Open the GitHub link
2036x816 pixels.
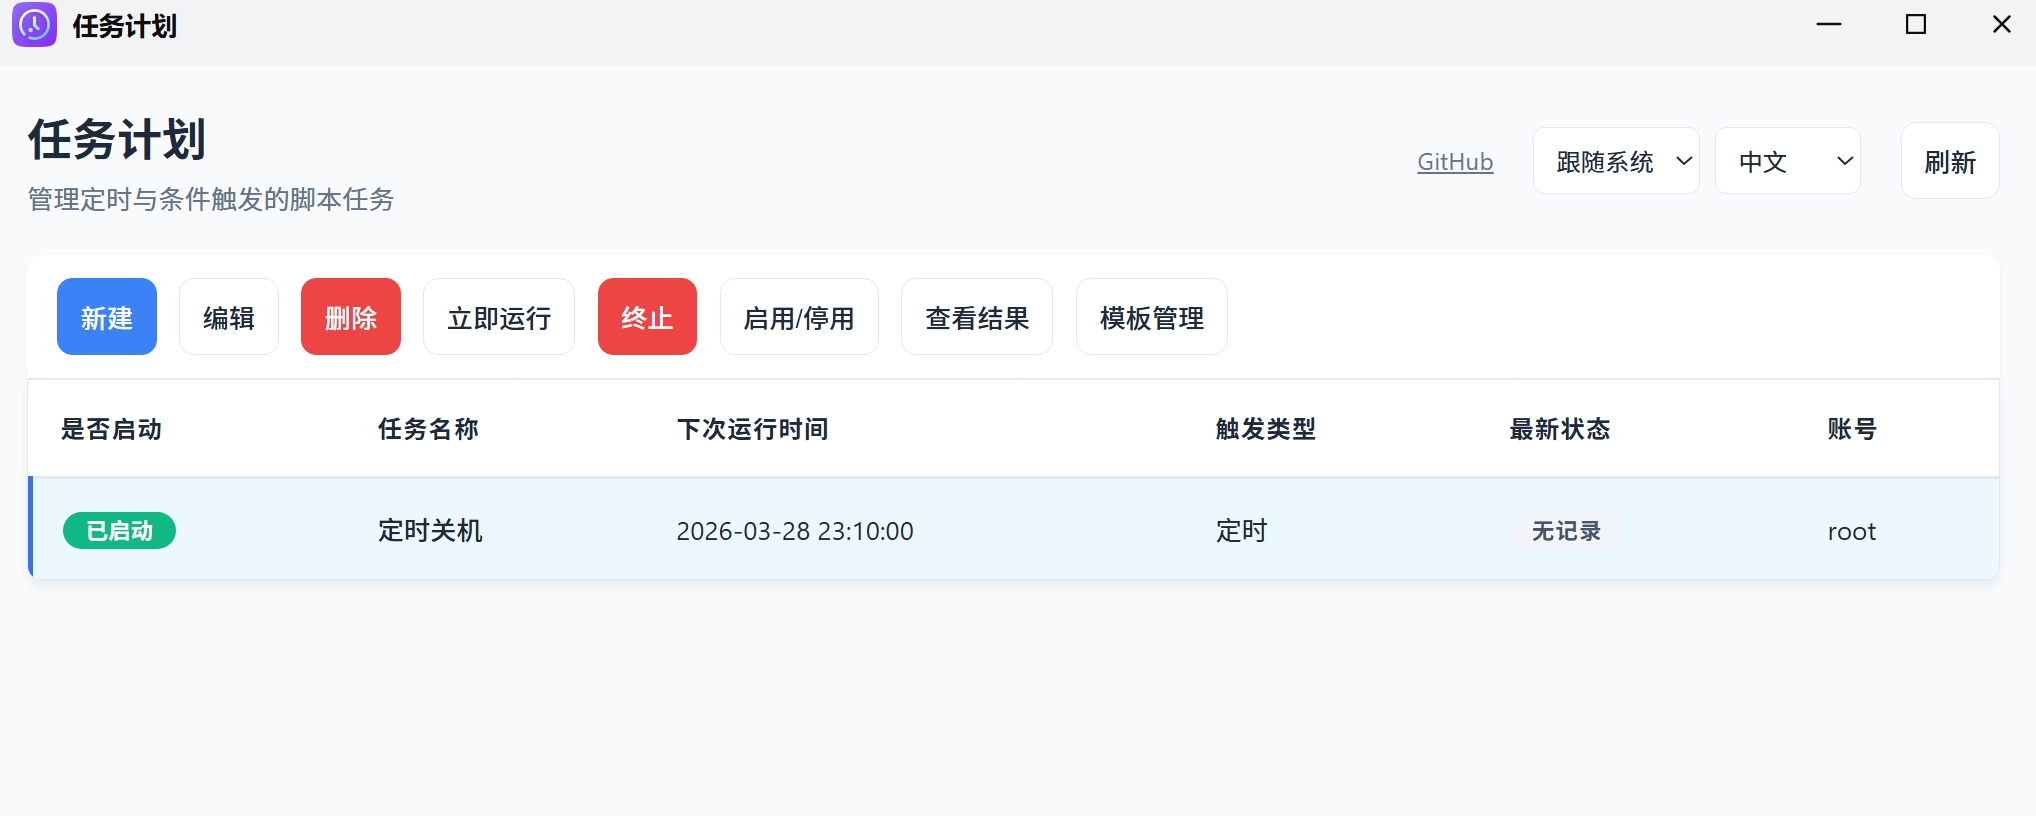click(1455, 161)
